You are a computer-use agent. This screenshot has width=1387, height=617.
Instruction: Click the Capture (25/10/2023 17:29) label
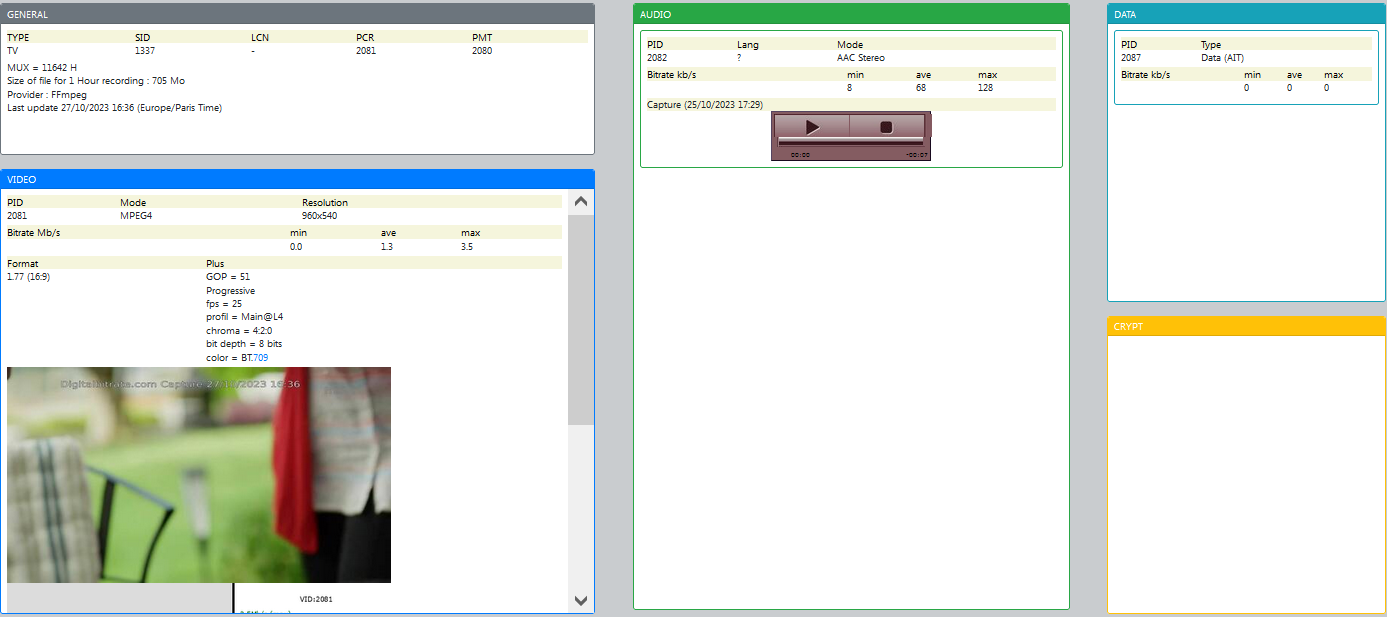coord(705,104)
